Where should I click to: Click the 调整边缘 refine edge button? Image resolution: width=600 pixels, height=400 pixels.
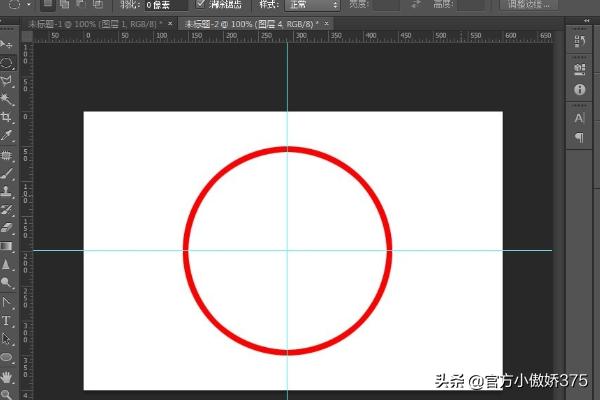(x=529, y=5)
